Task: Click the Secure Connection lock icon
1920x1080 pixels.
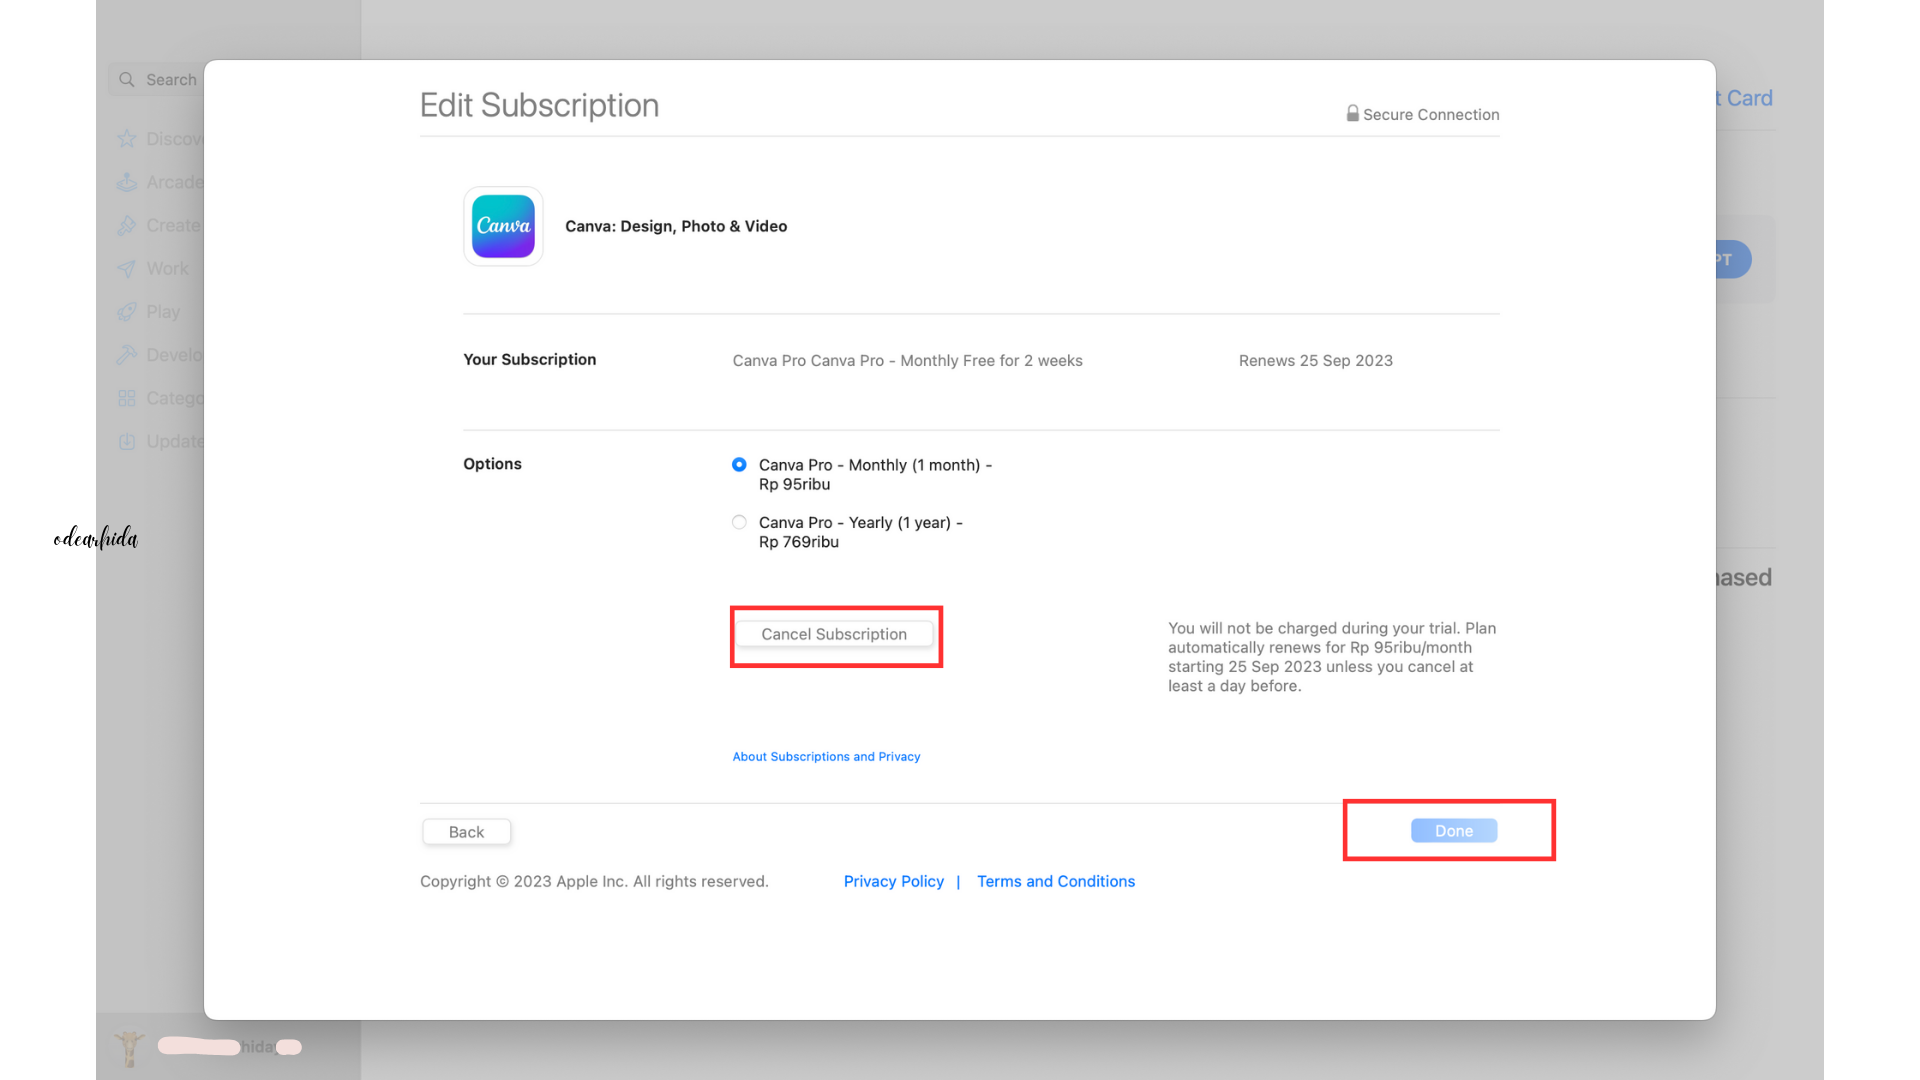Action: coord(1352,114)
